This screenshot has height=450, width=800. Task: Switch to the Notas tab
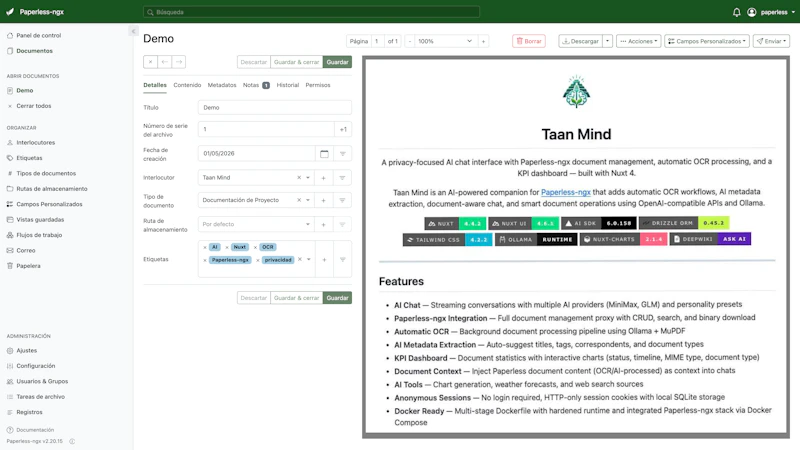(x=256, y=85)
